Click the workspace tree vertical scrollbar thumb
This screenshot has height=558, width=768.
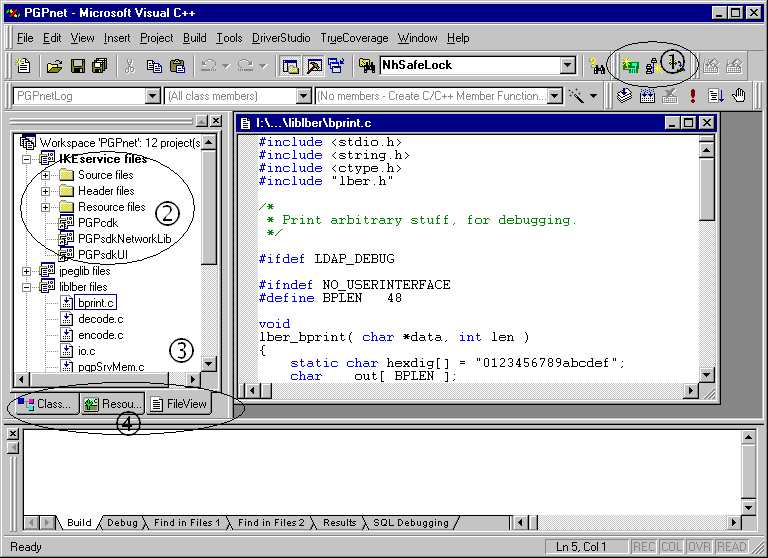click(209, 208)
